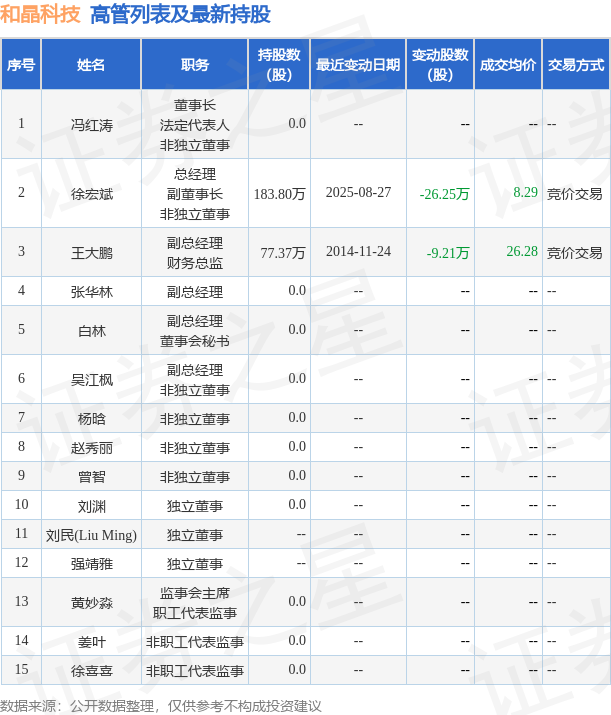The height and width of the screenshot is (715, 611).
Task: Click the name 刘民(Liu Ming)
Action: tap(91, 535)
